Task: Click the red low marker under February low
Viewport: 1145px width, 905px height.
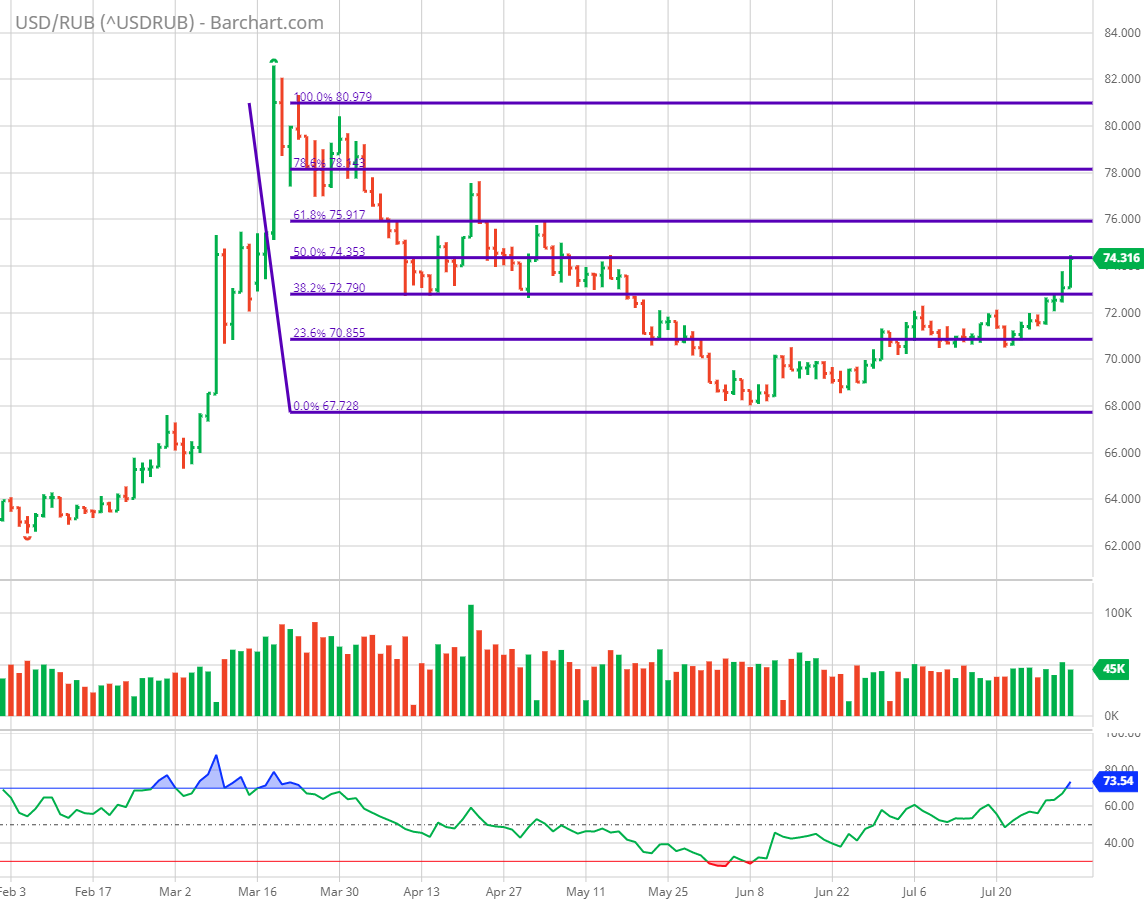Action: [28, 538]
